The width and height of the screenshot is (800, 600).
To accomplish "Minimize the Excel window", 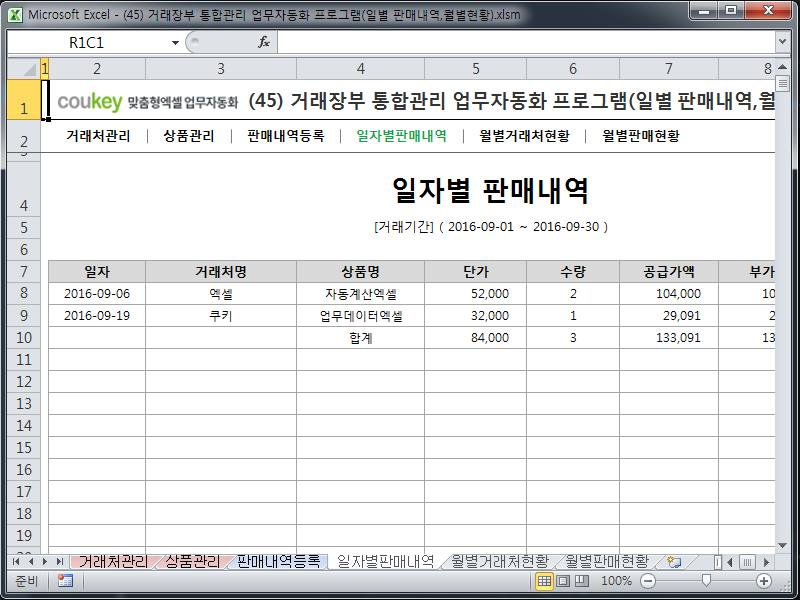I will 705,11.
